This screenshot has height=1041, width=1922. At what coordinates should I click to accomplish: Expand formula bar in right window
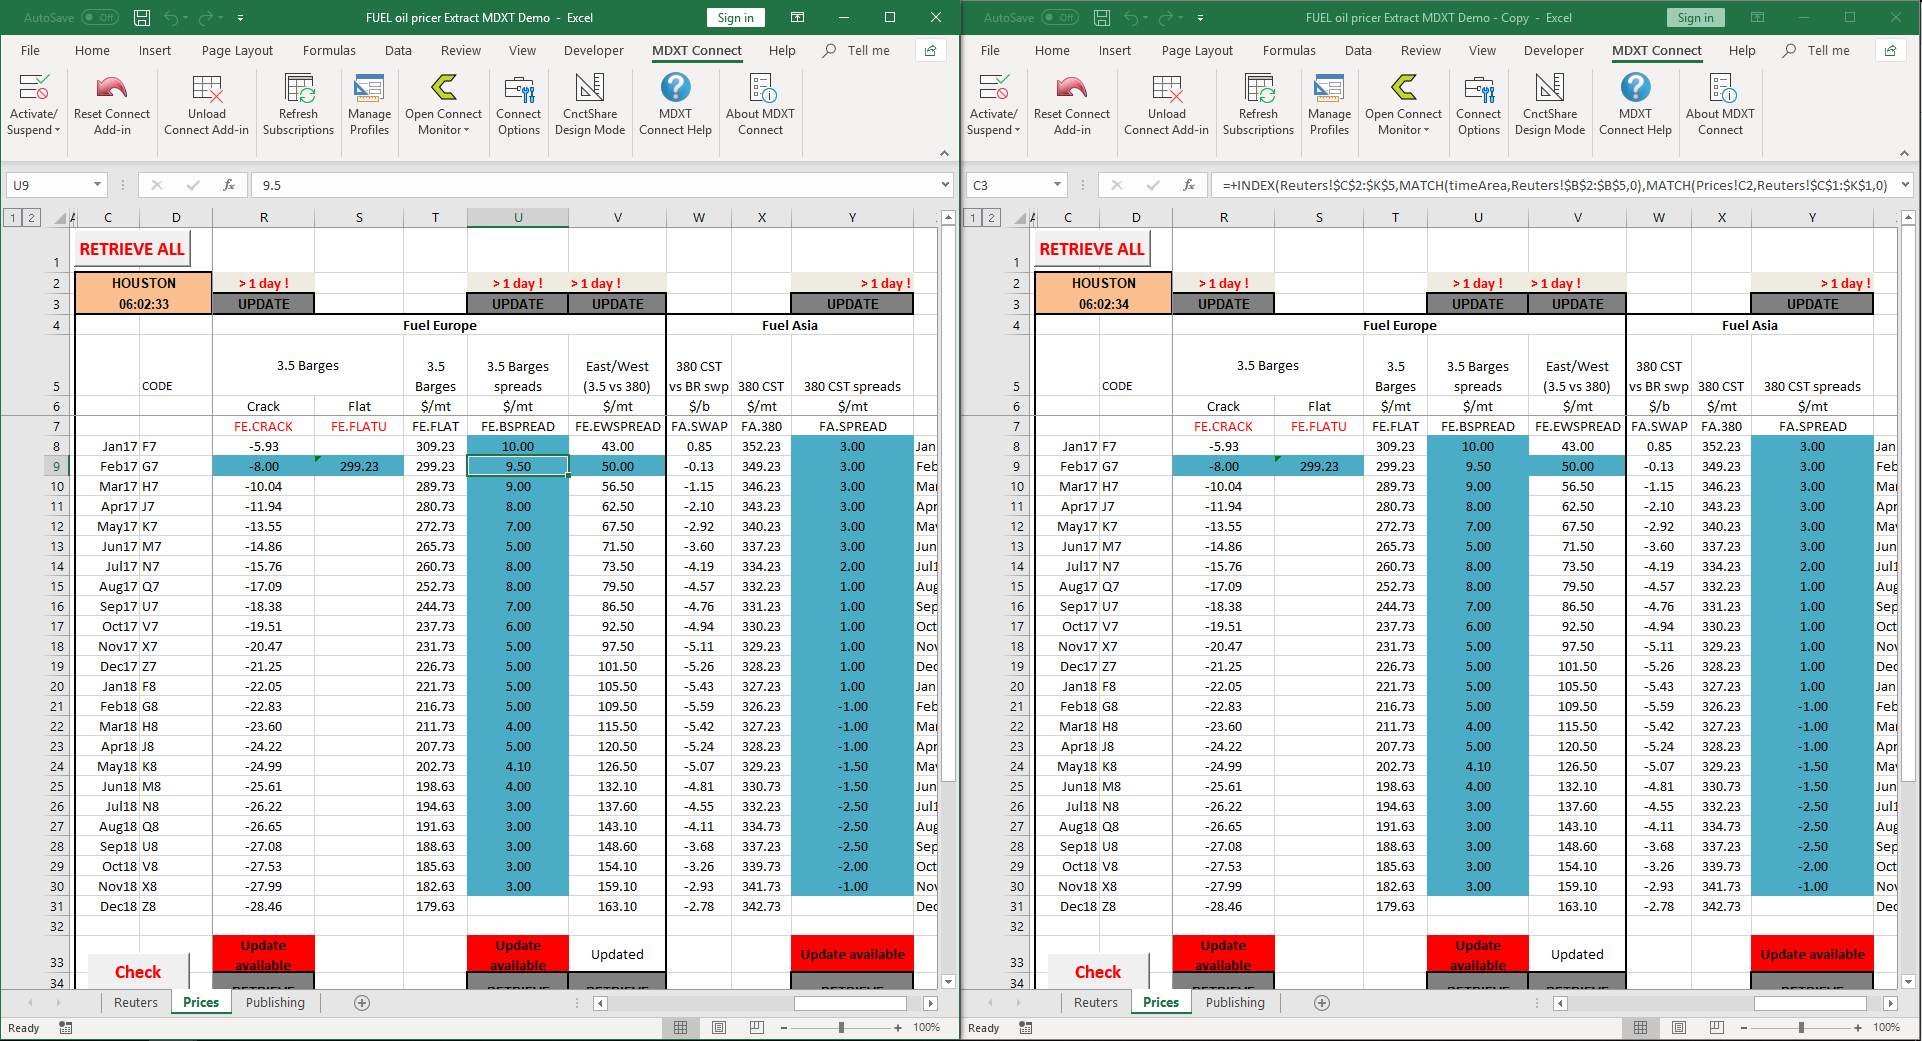coord(1905,185)
